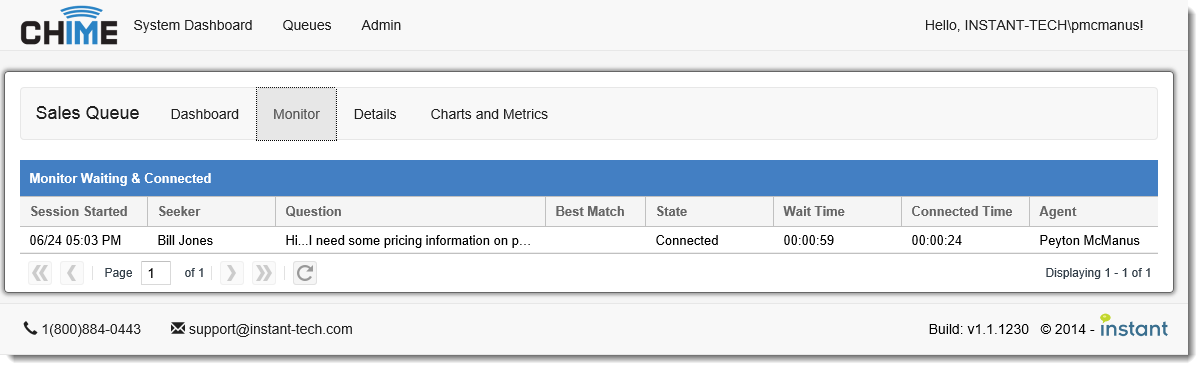Viewport: 1203px width, 370px height.
Task: Click the phone icon in footer
Action: 30,328
